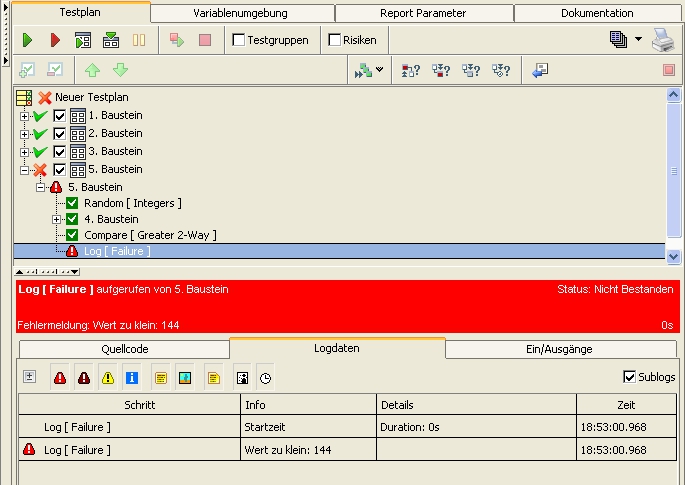Select the Wert zu klein: 144 log row
Screen dimensions: 685x485
287,450
